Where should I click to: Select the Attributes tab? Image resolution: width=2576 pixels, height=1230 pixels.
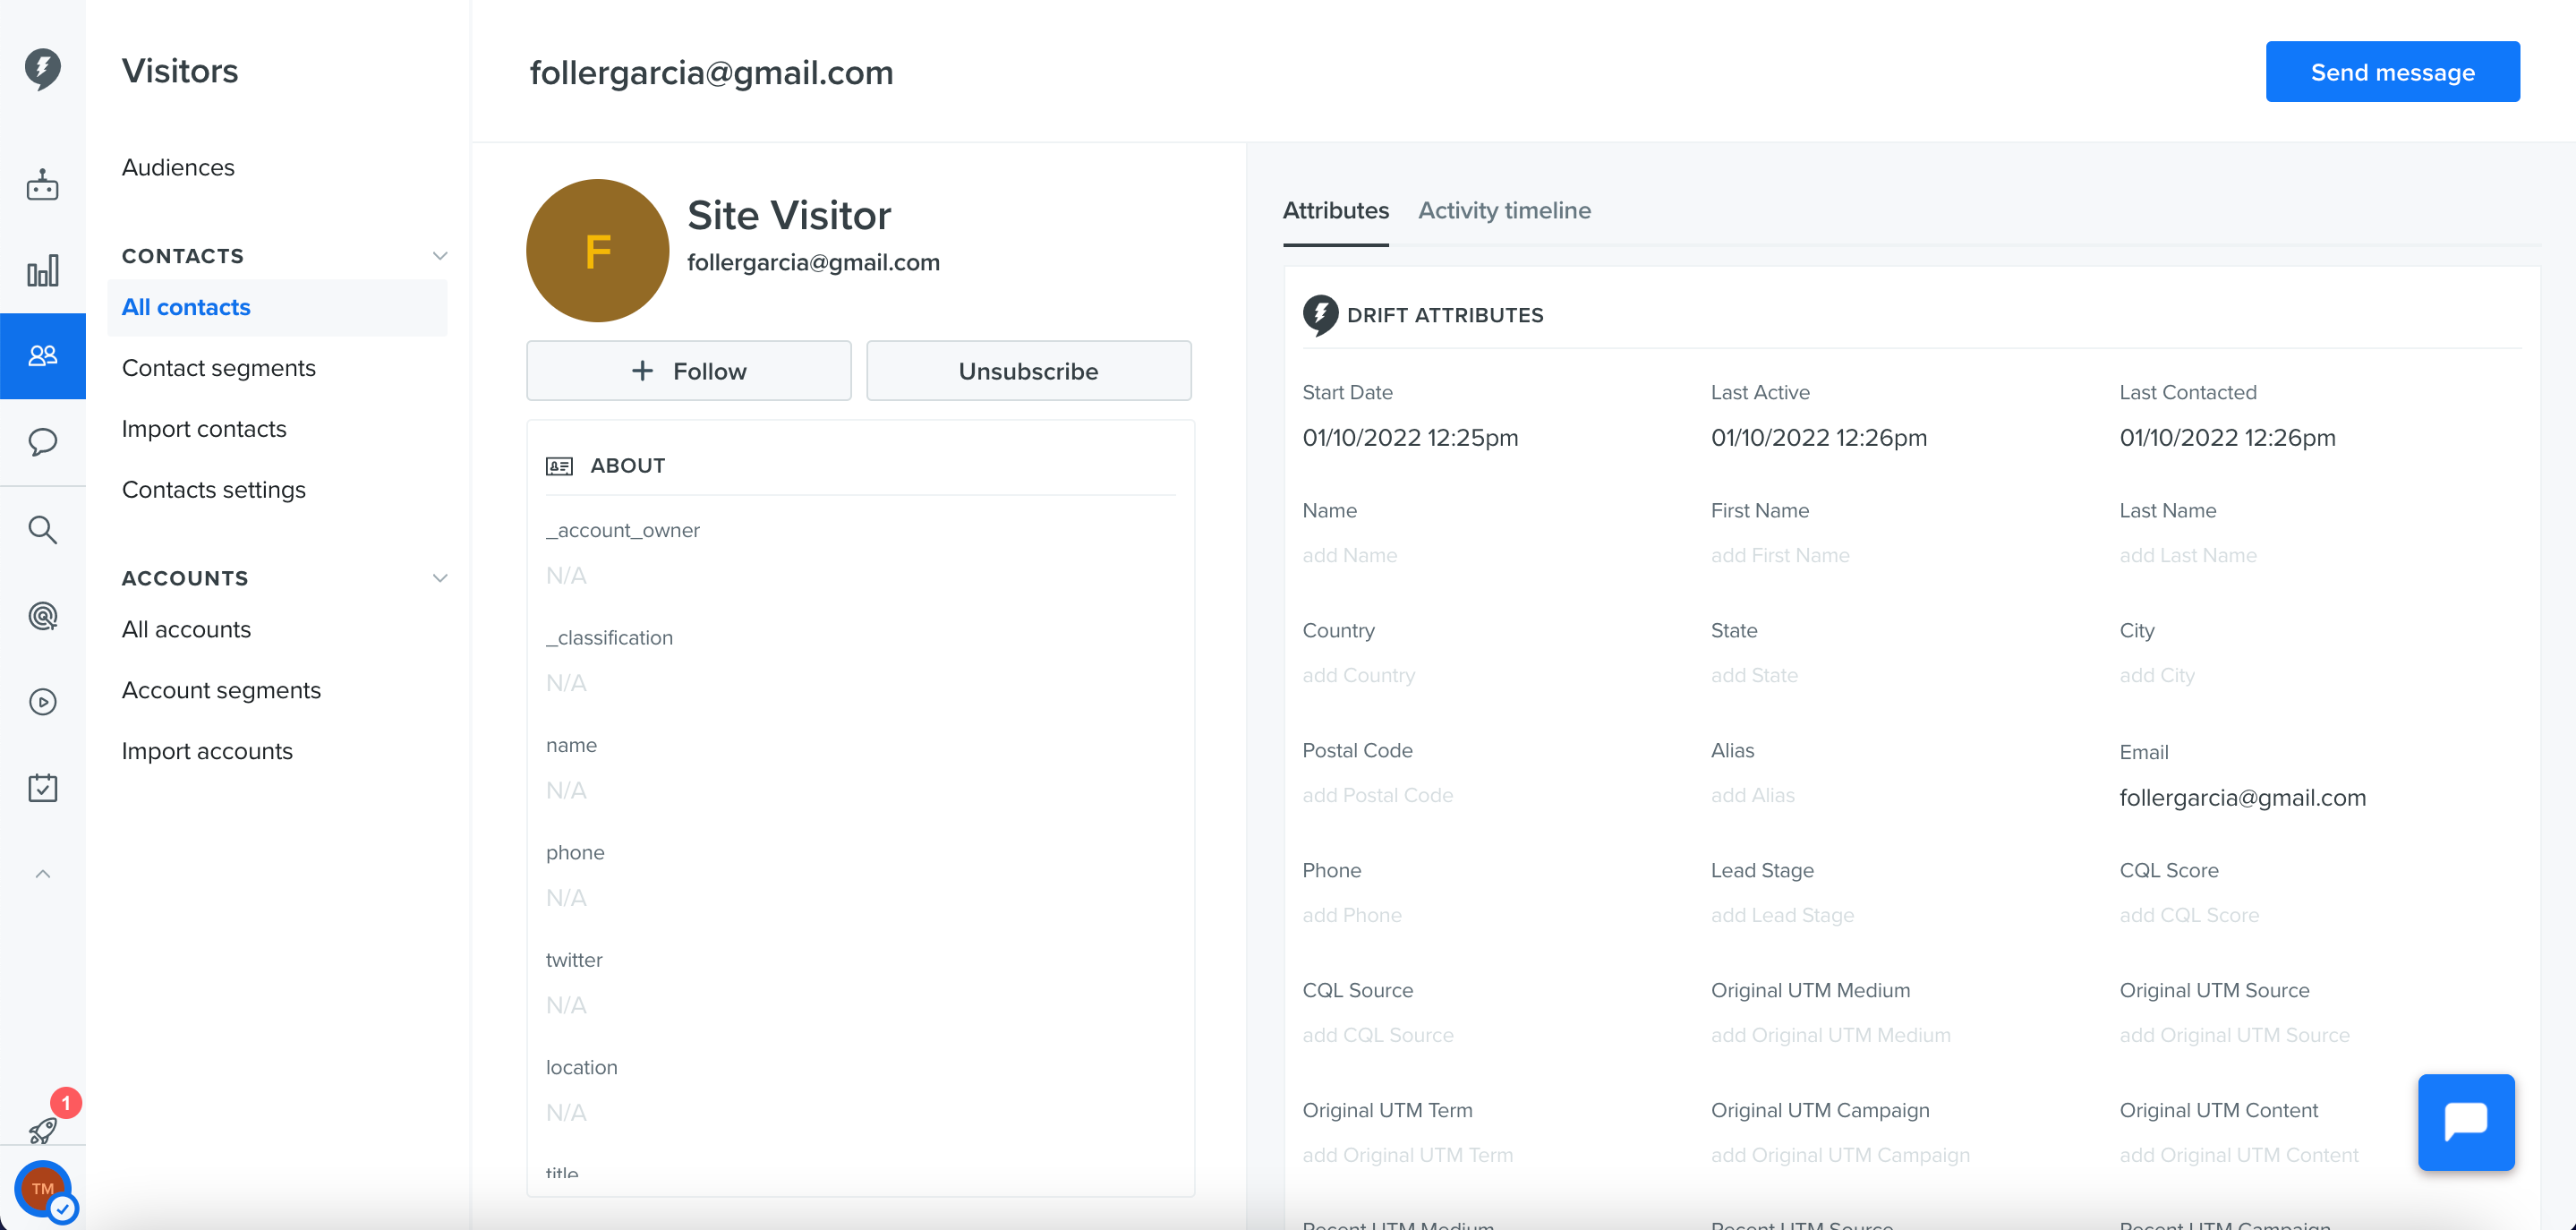[x=1335, y=210]
